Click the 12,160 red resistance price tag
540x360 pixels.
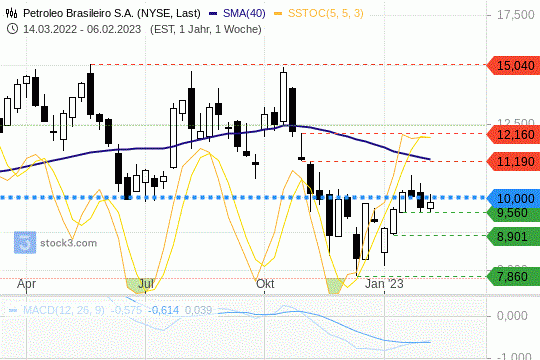point(513,134)
